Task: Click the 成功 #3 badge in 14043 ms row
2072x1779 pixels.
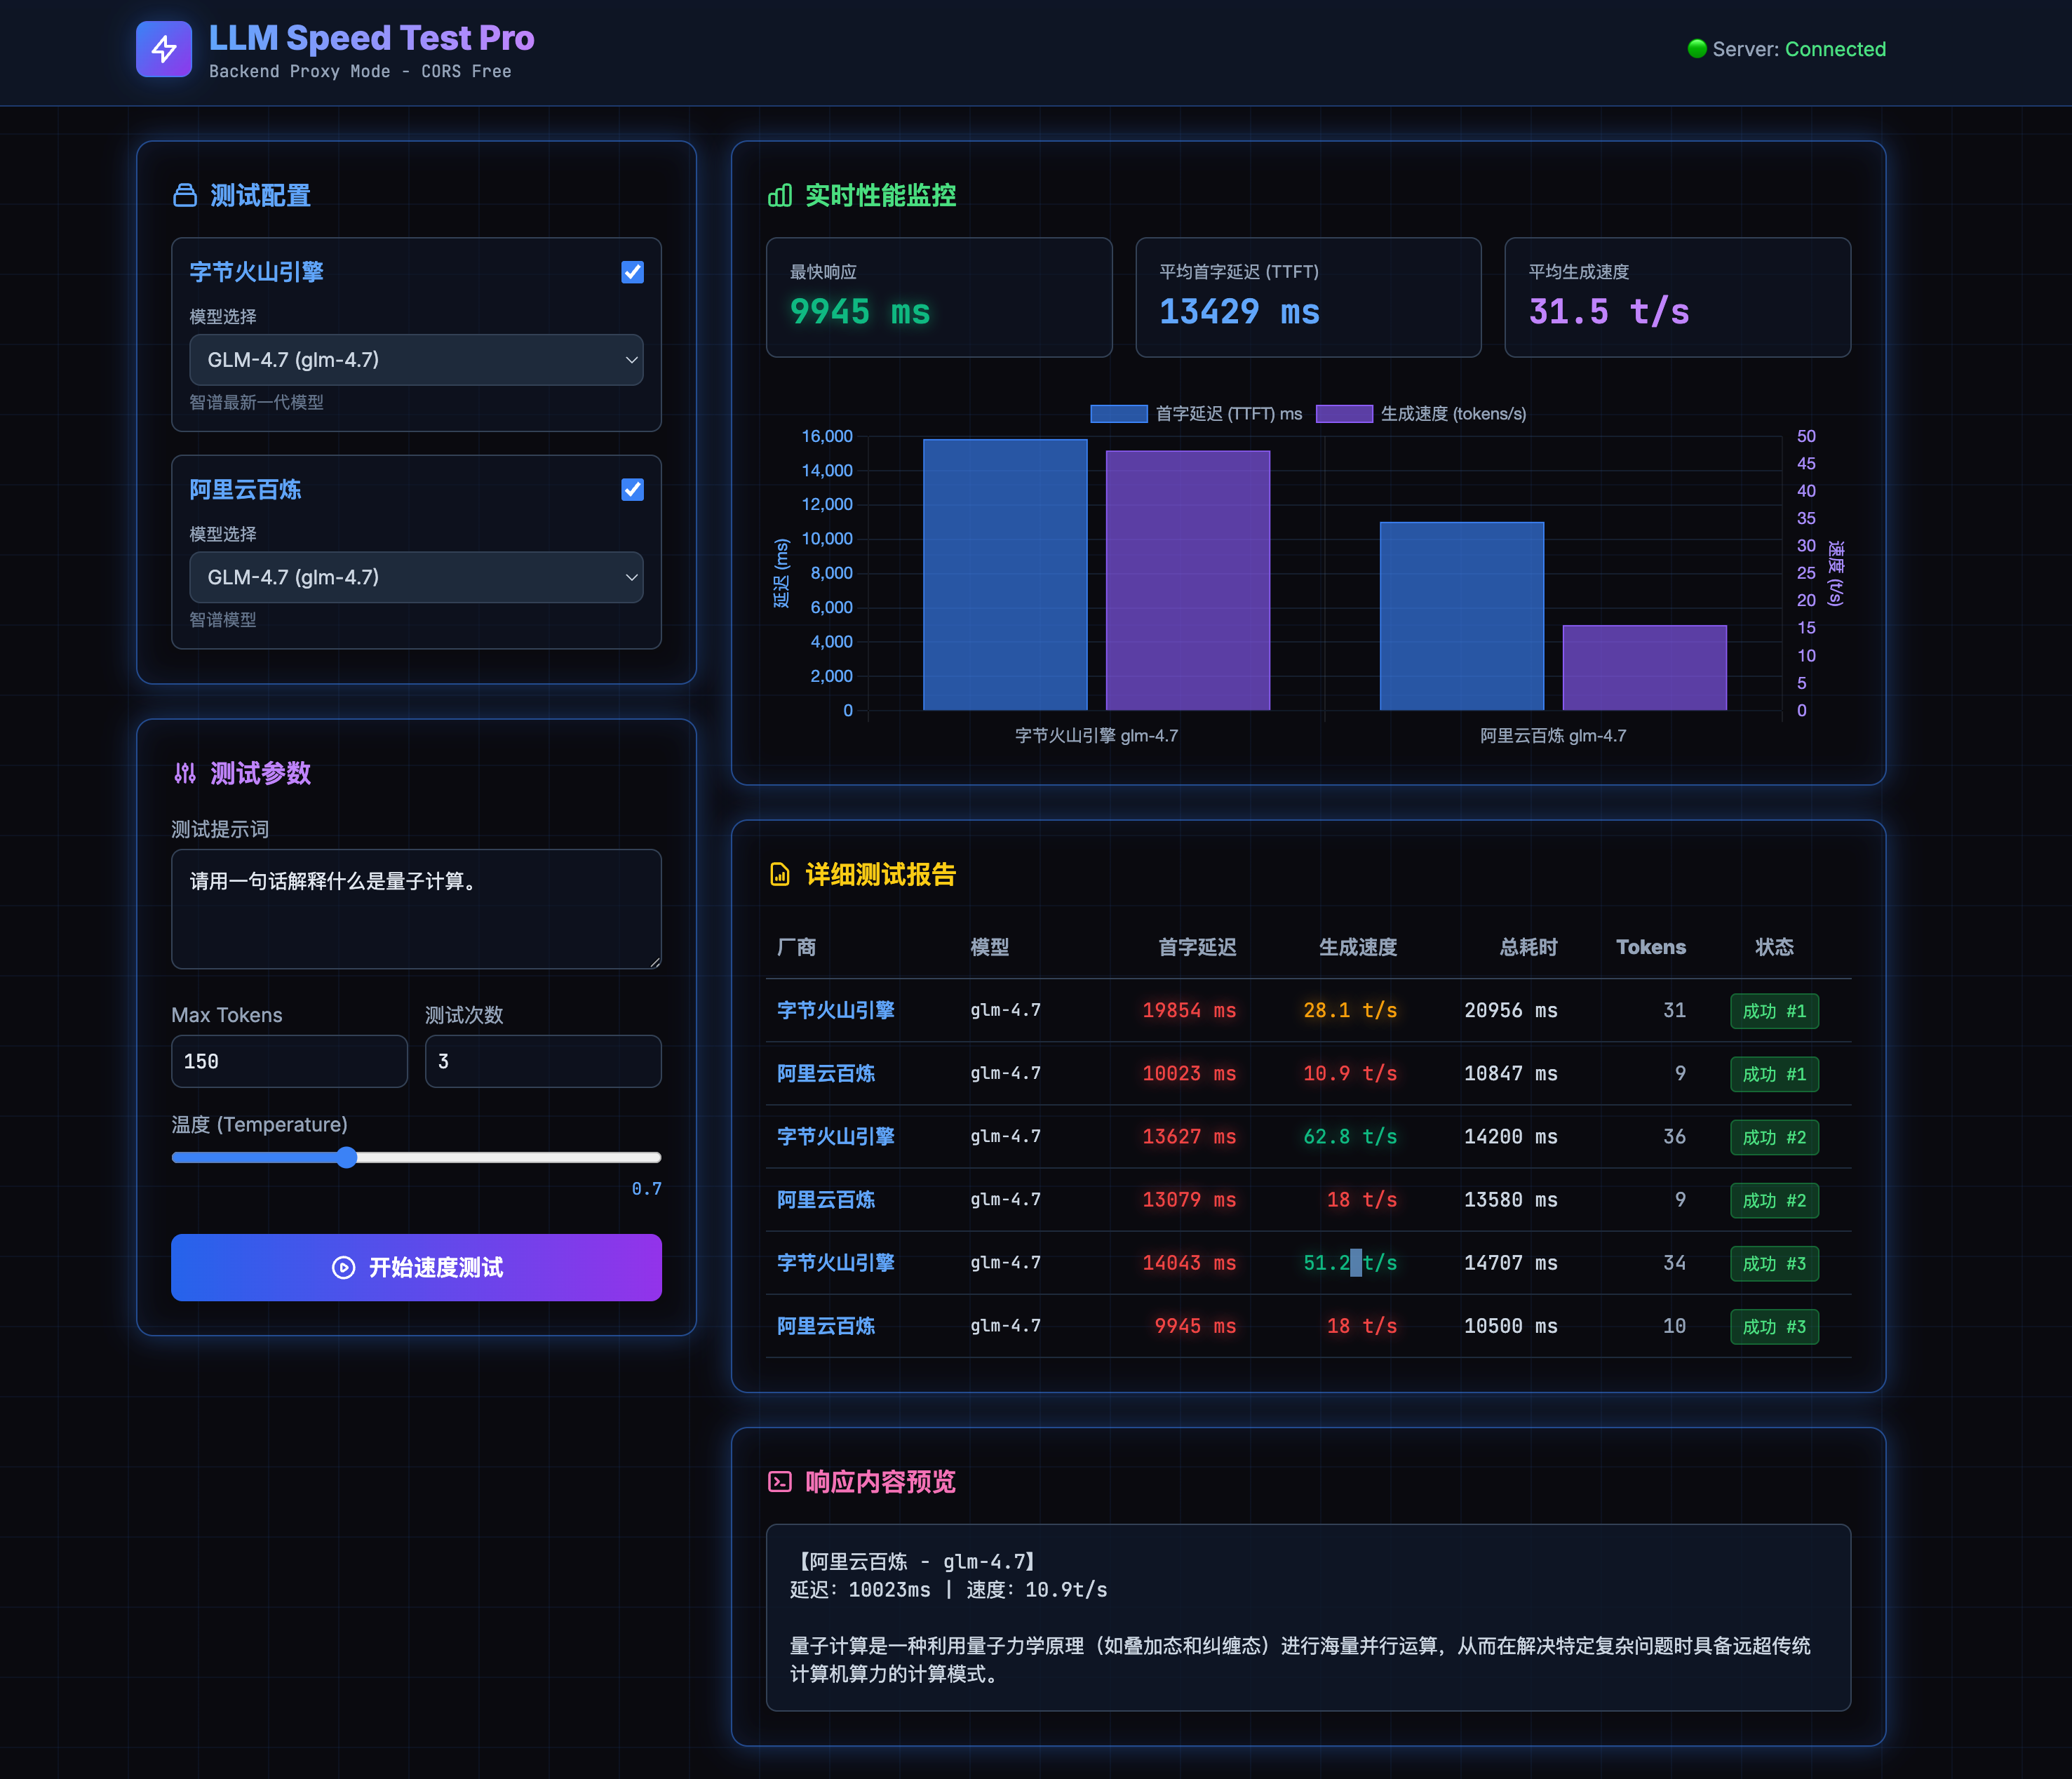Action: 1774,1263
